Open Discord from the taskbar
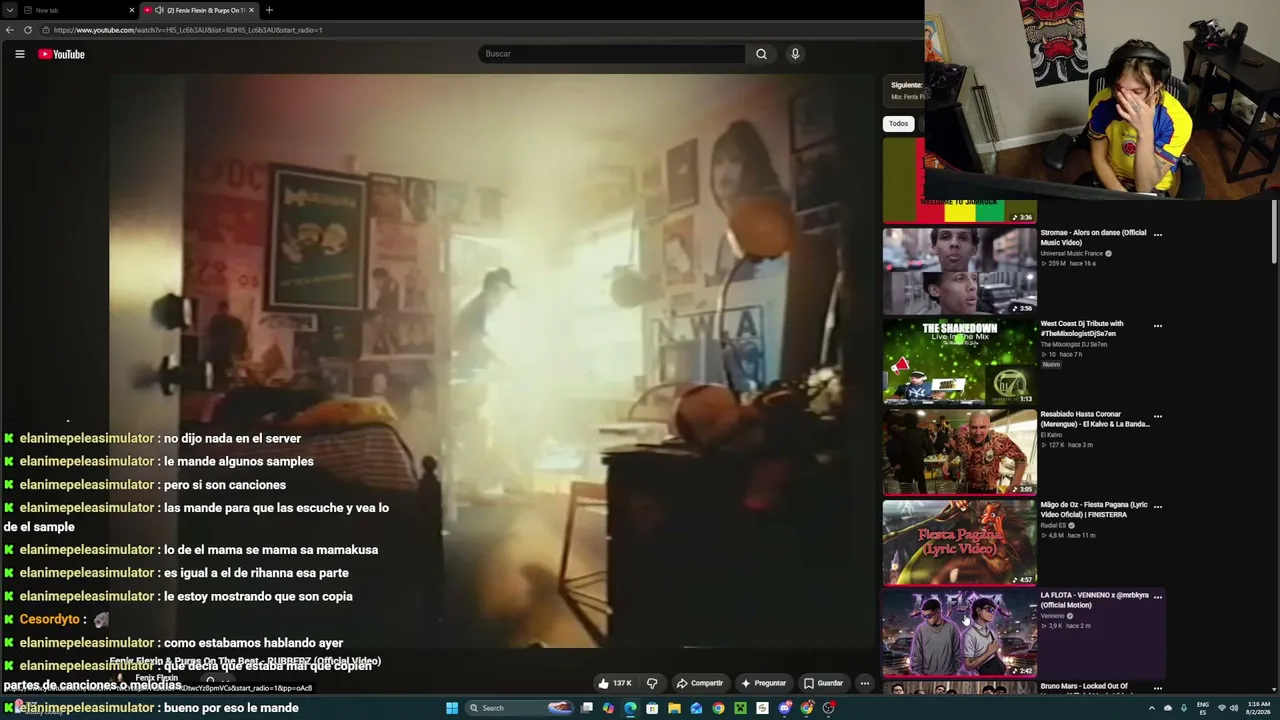 pos(784,708)
